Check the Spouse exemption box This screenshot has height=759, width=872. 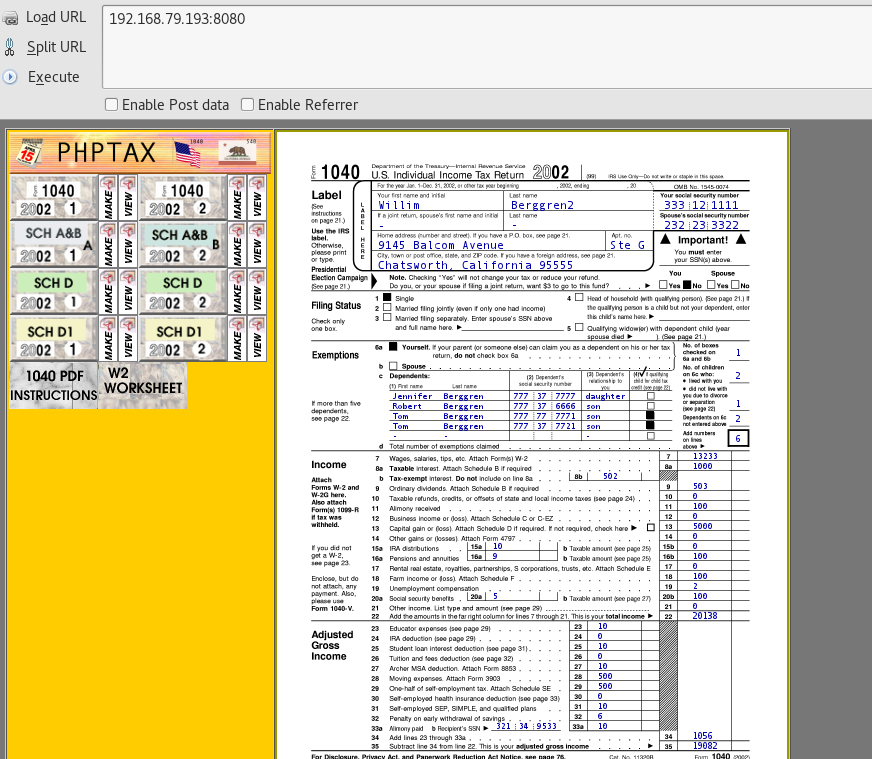point(393,366)
